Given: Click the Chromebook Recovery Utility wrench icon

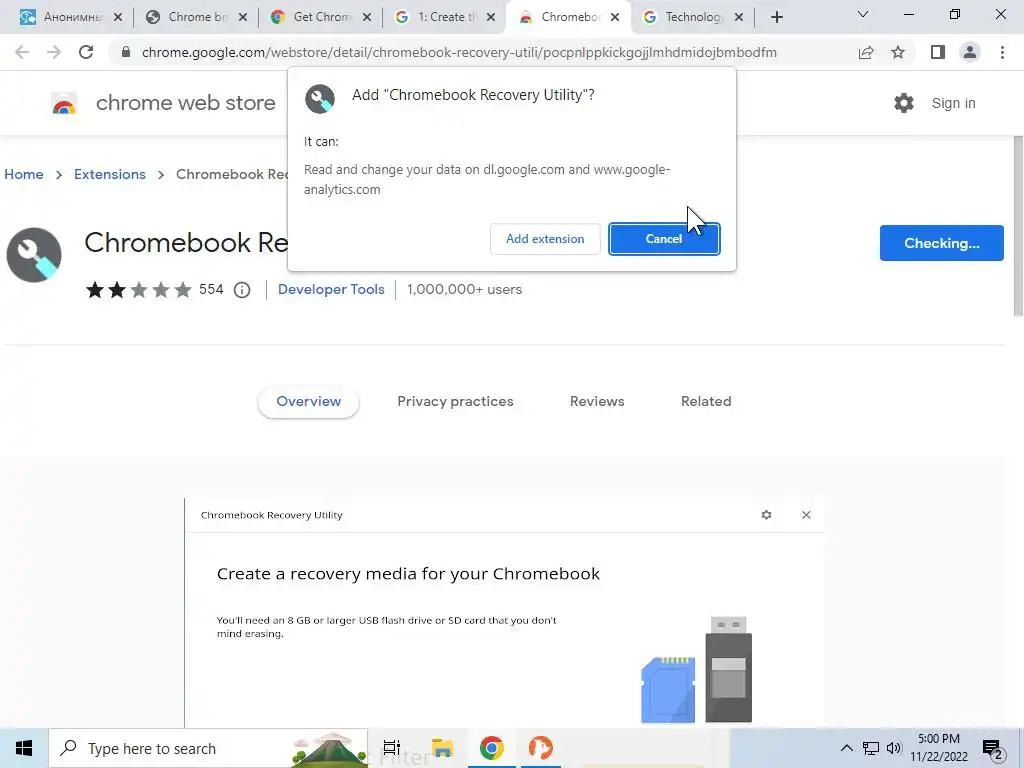Looking at the screenshot, I should click(x=34, y=255).
